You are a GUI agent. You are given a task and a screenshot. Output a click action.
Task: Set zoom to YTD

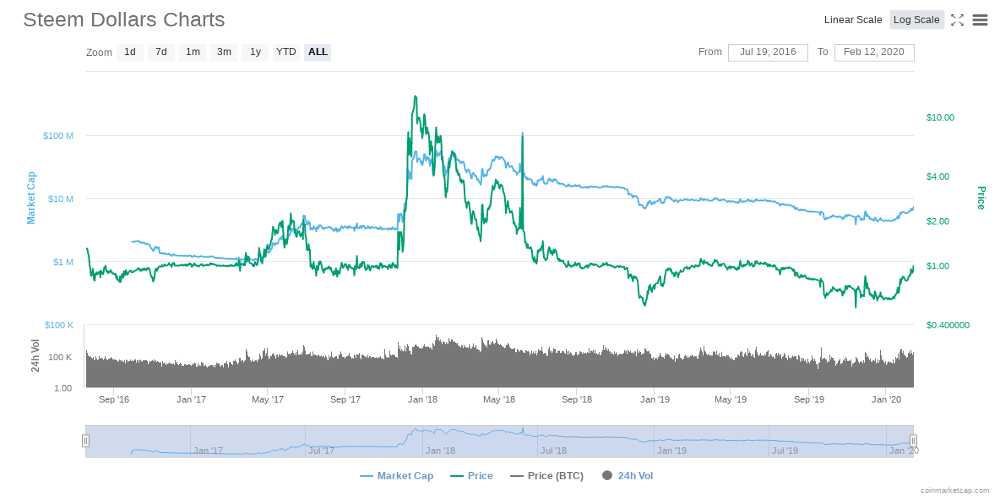tap(286, 52)
